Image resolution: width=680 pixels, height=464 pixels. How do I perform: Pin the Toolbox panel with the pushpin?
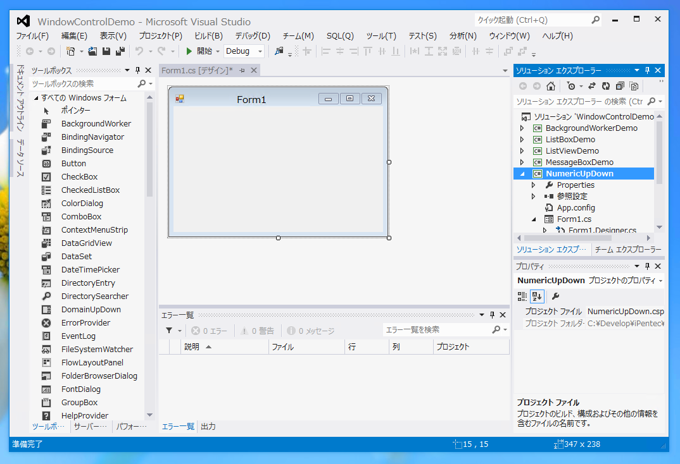(x=137, y=70)
